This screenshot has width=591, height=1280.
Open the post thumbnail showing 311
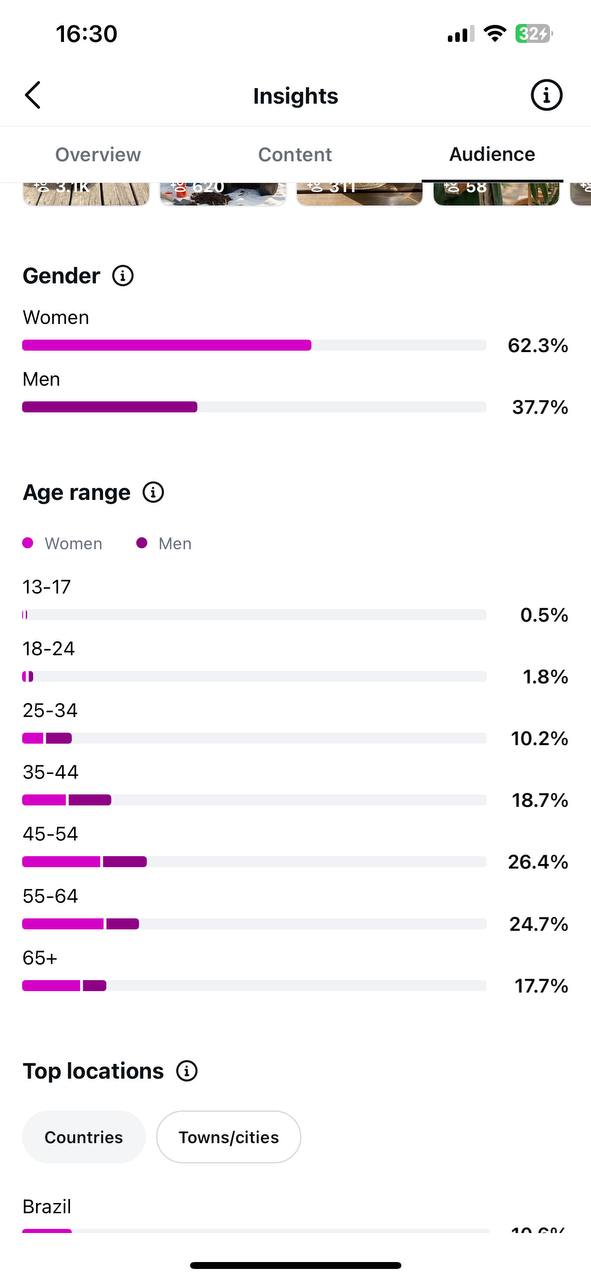point(360,194)
